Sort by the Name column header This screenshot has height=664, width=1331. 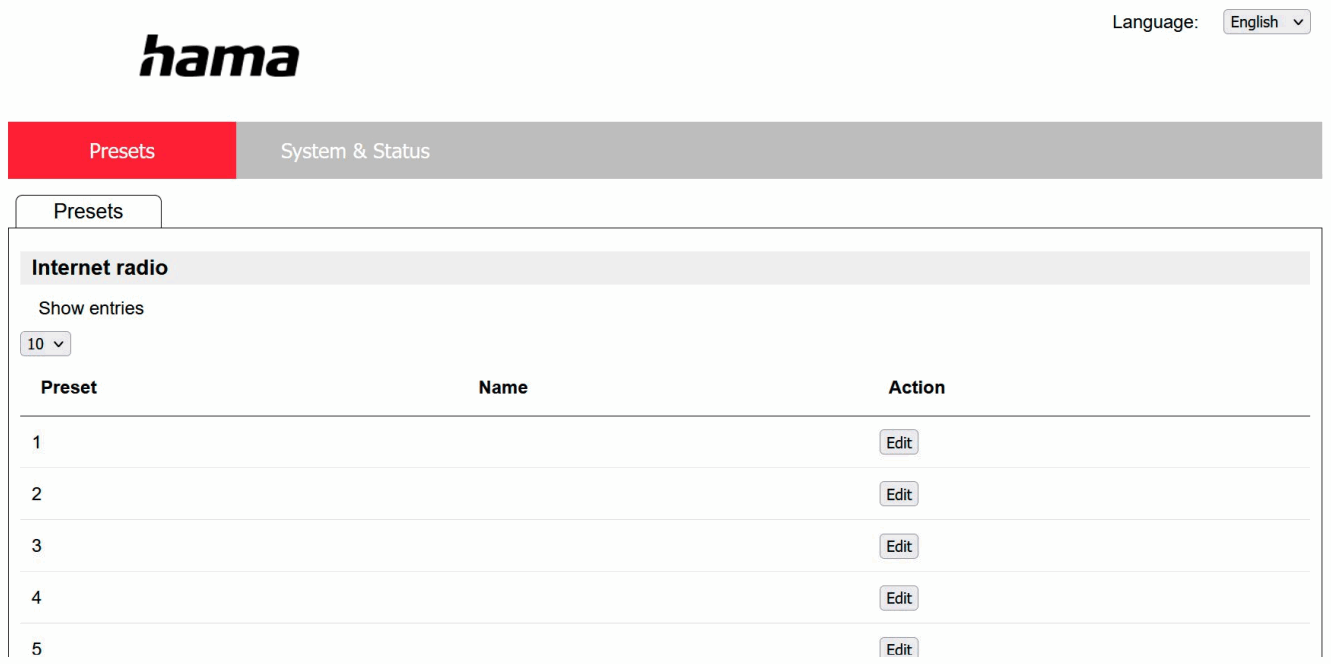[x=503, y=387]
